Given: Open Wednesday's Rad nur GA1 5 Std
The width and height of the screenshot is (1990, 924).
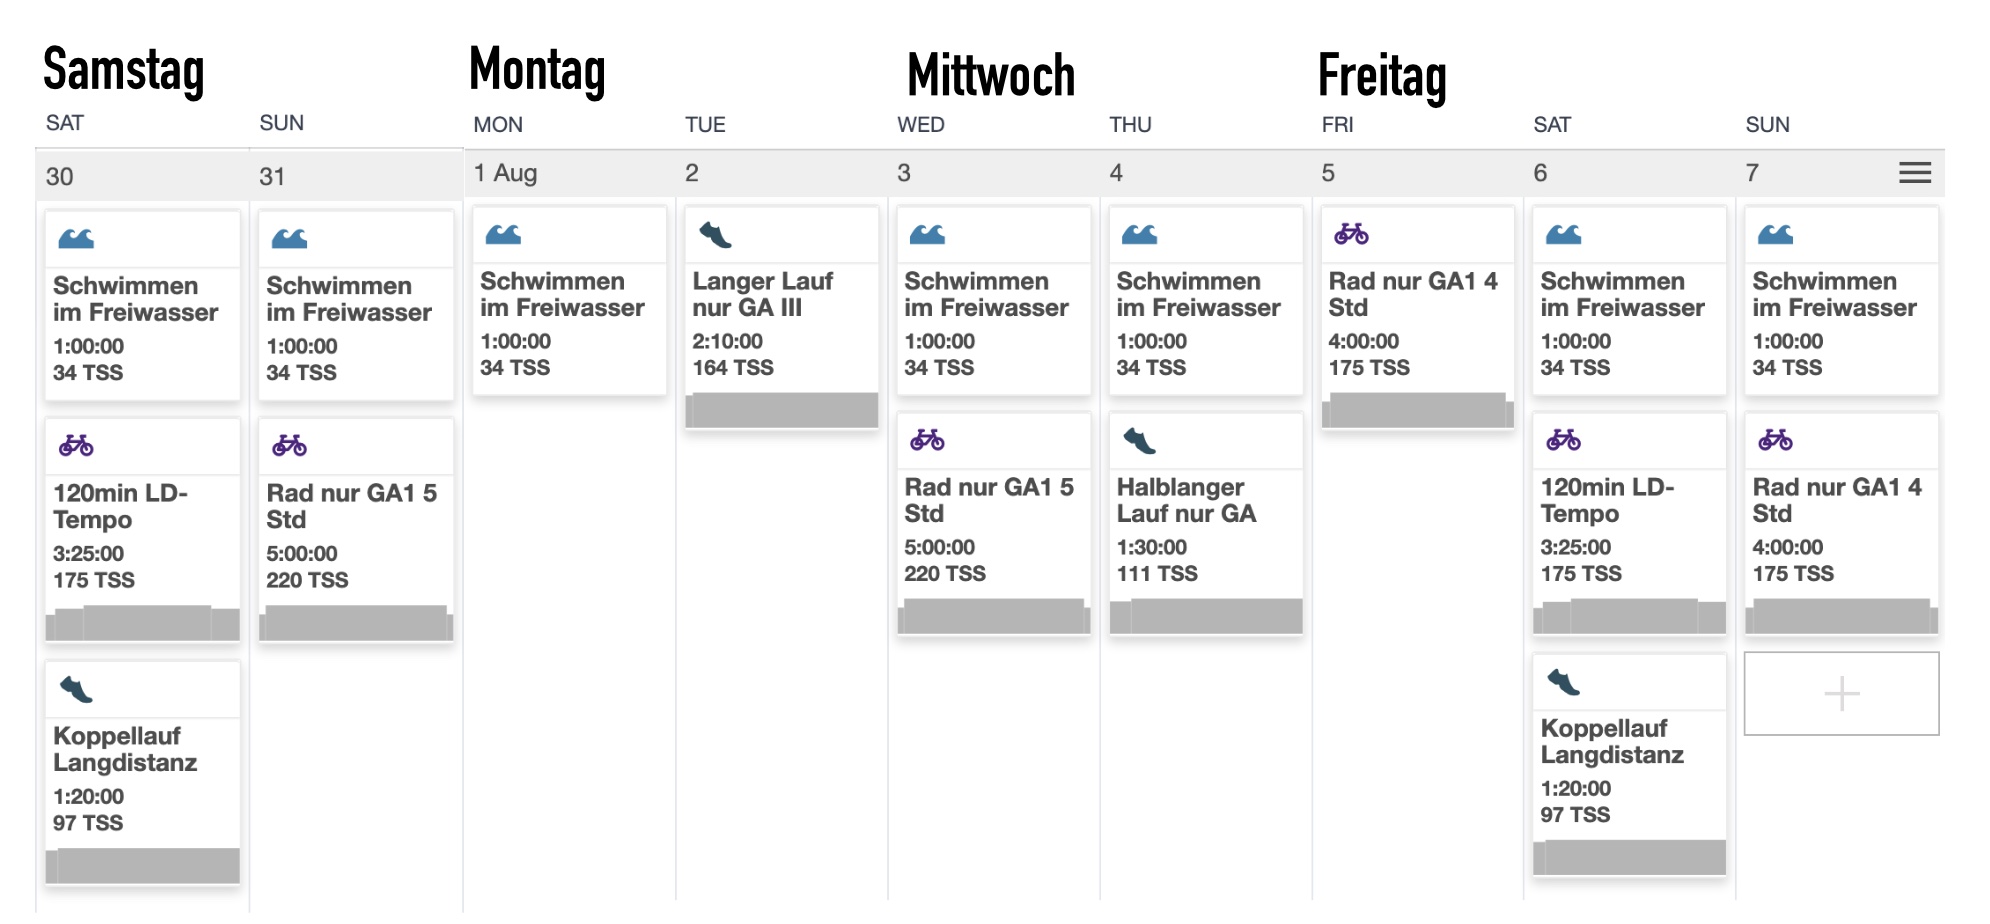Looking at the screenshot, I should coord(988,500).
